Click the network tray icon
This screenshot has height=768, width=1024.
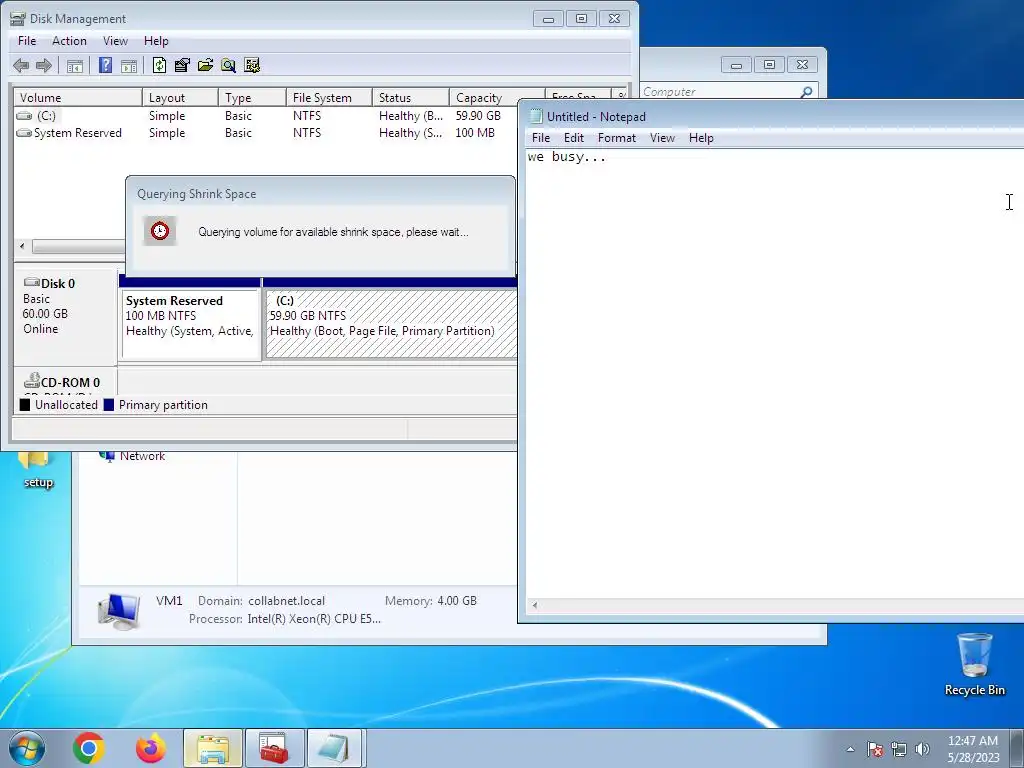click(899, 749)
